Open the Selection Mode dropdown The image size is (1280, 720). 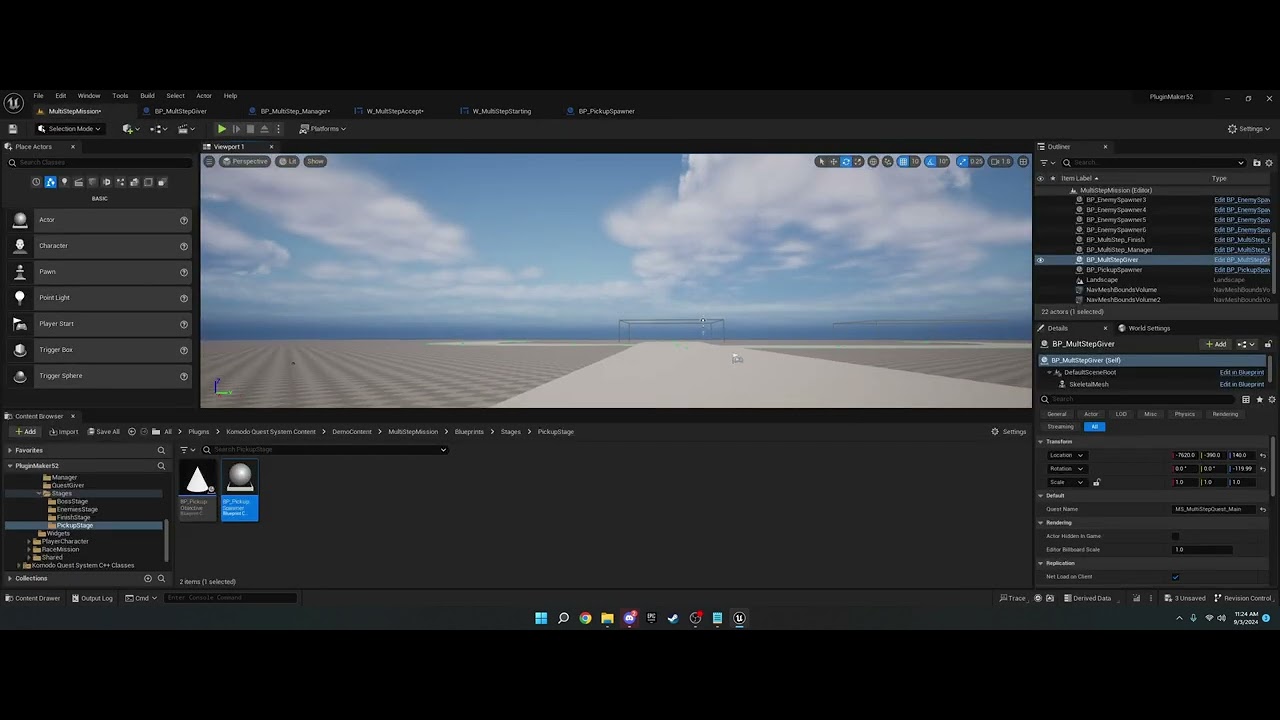pyautogui.click(x=69, y=129)
